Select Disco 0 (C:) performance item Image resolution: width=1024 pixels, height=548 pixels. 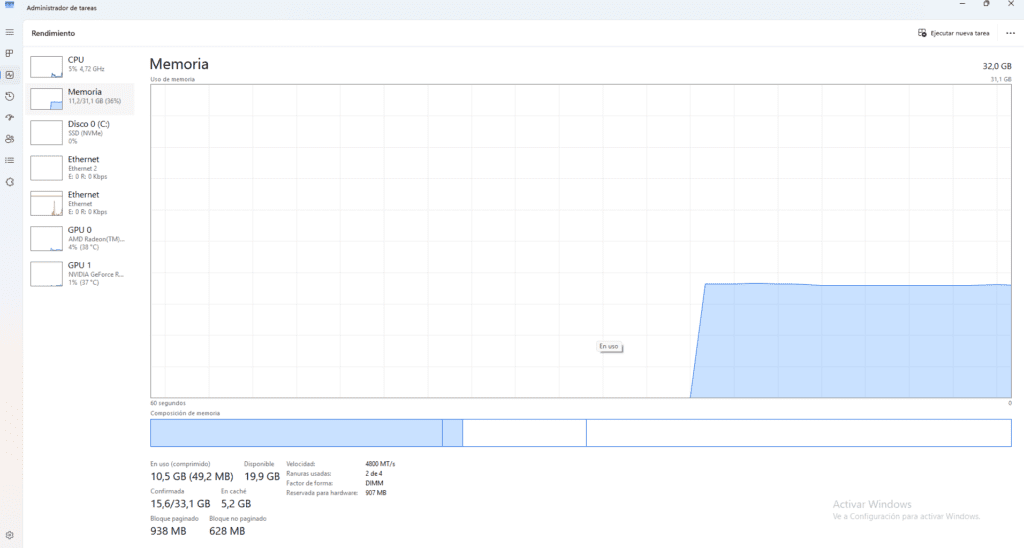click(80, 132)
